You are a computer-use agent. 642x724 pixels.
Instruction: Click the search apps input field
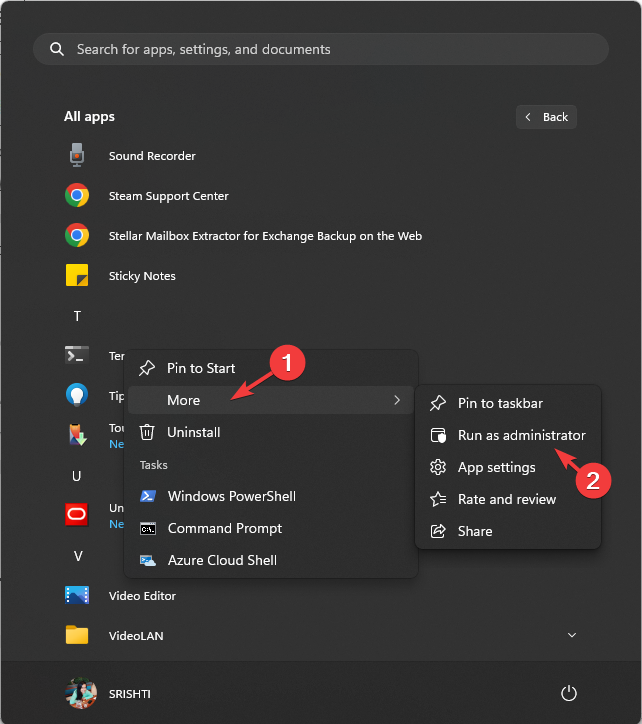(x=320, y=49)
